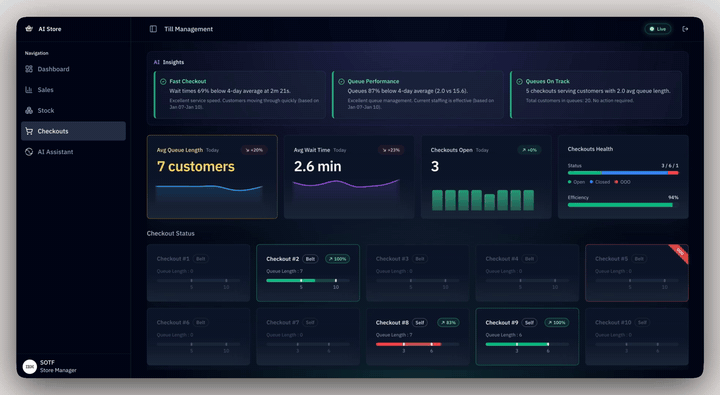Screen dimensions: 720x395
Task: Click the Queues On Track insight title
Action: [548, 81]
